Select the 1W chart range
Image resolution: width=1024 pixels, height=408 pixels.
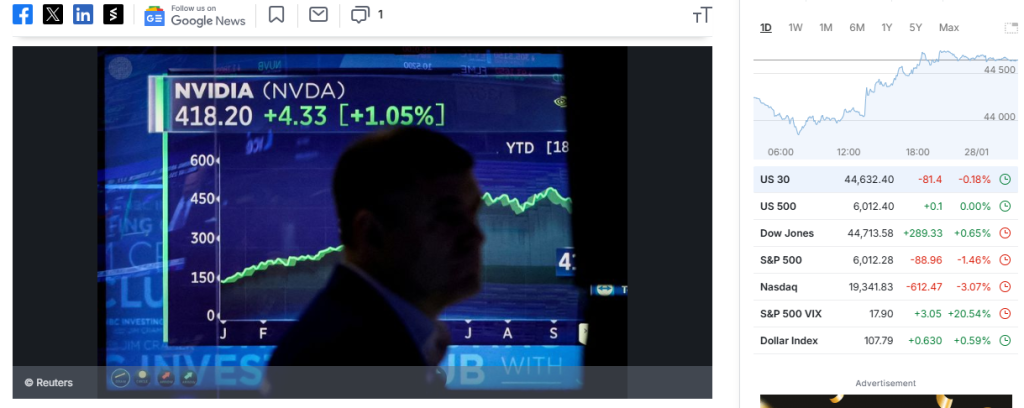pyautogui.click(x=795, y=27)
